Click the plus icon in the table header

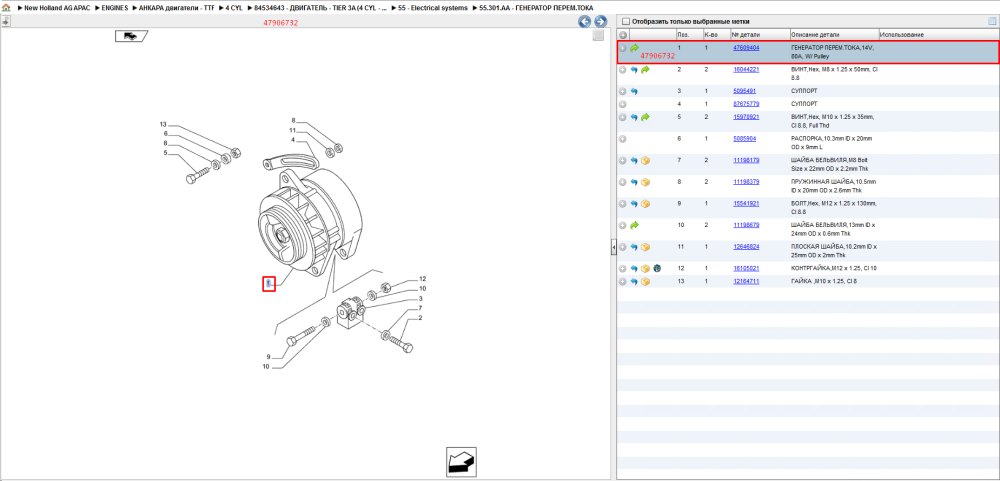click(x=623, y=34)
